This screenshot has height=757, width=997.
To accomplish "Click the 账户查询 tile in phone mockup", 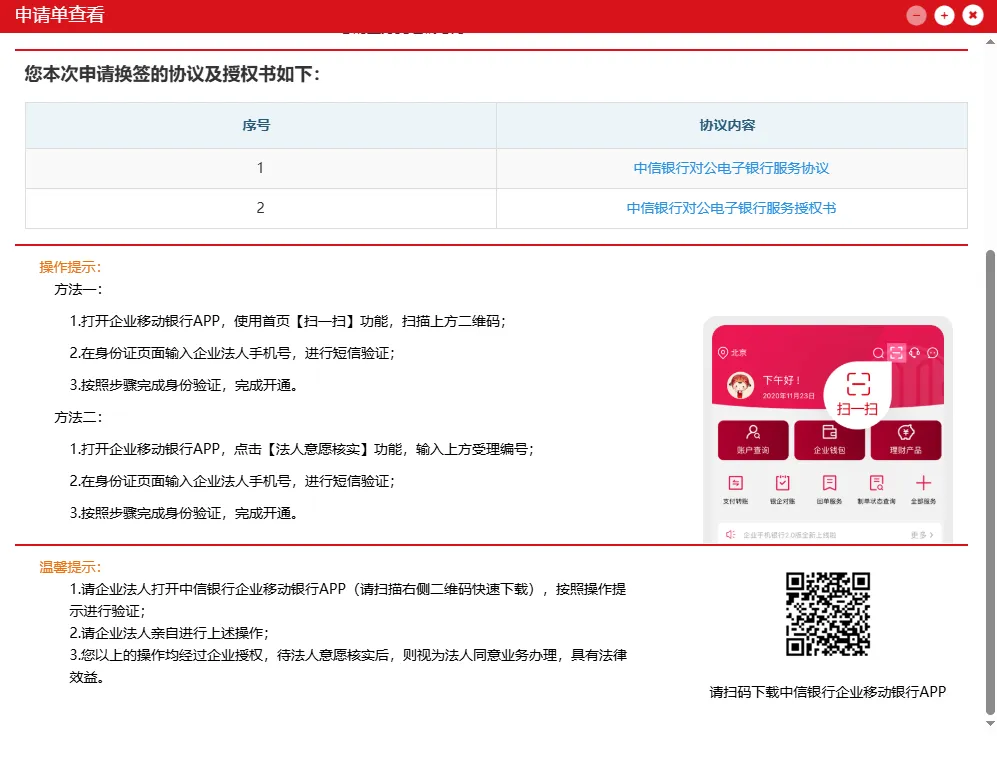I will point(753,440).
